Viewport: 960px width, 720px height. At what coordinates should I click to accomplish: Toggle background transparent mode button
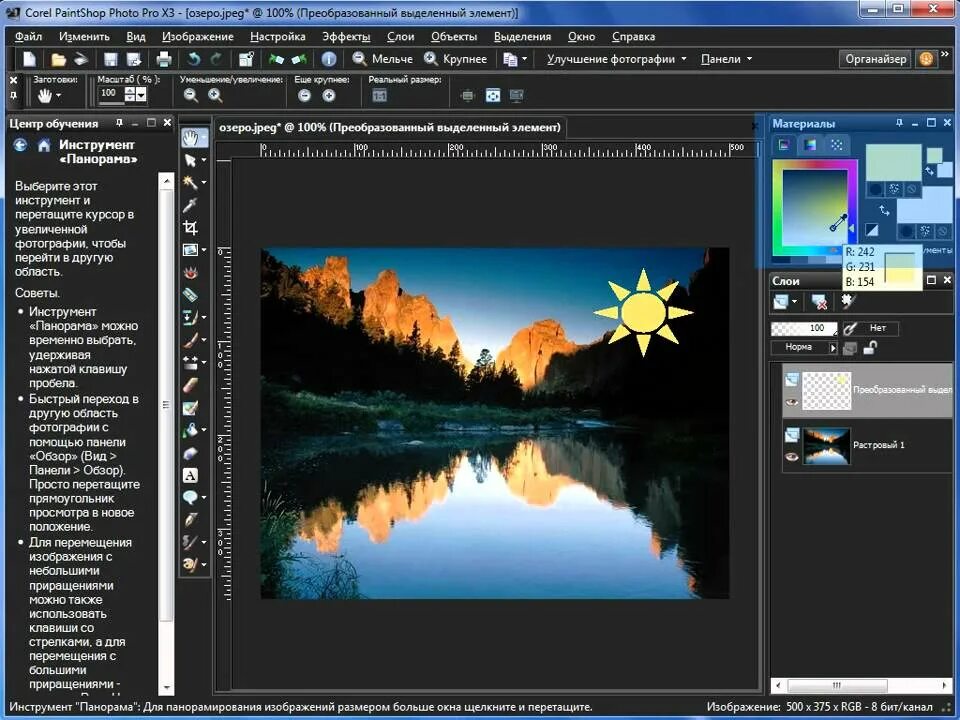(943, 231)
